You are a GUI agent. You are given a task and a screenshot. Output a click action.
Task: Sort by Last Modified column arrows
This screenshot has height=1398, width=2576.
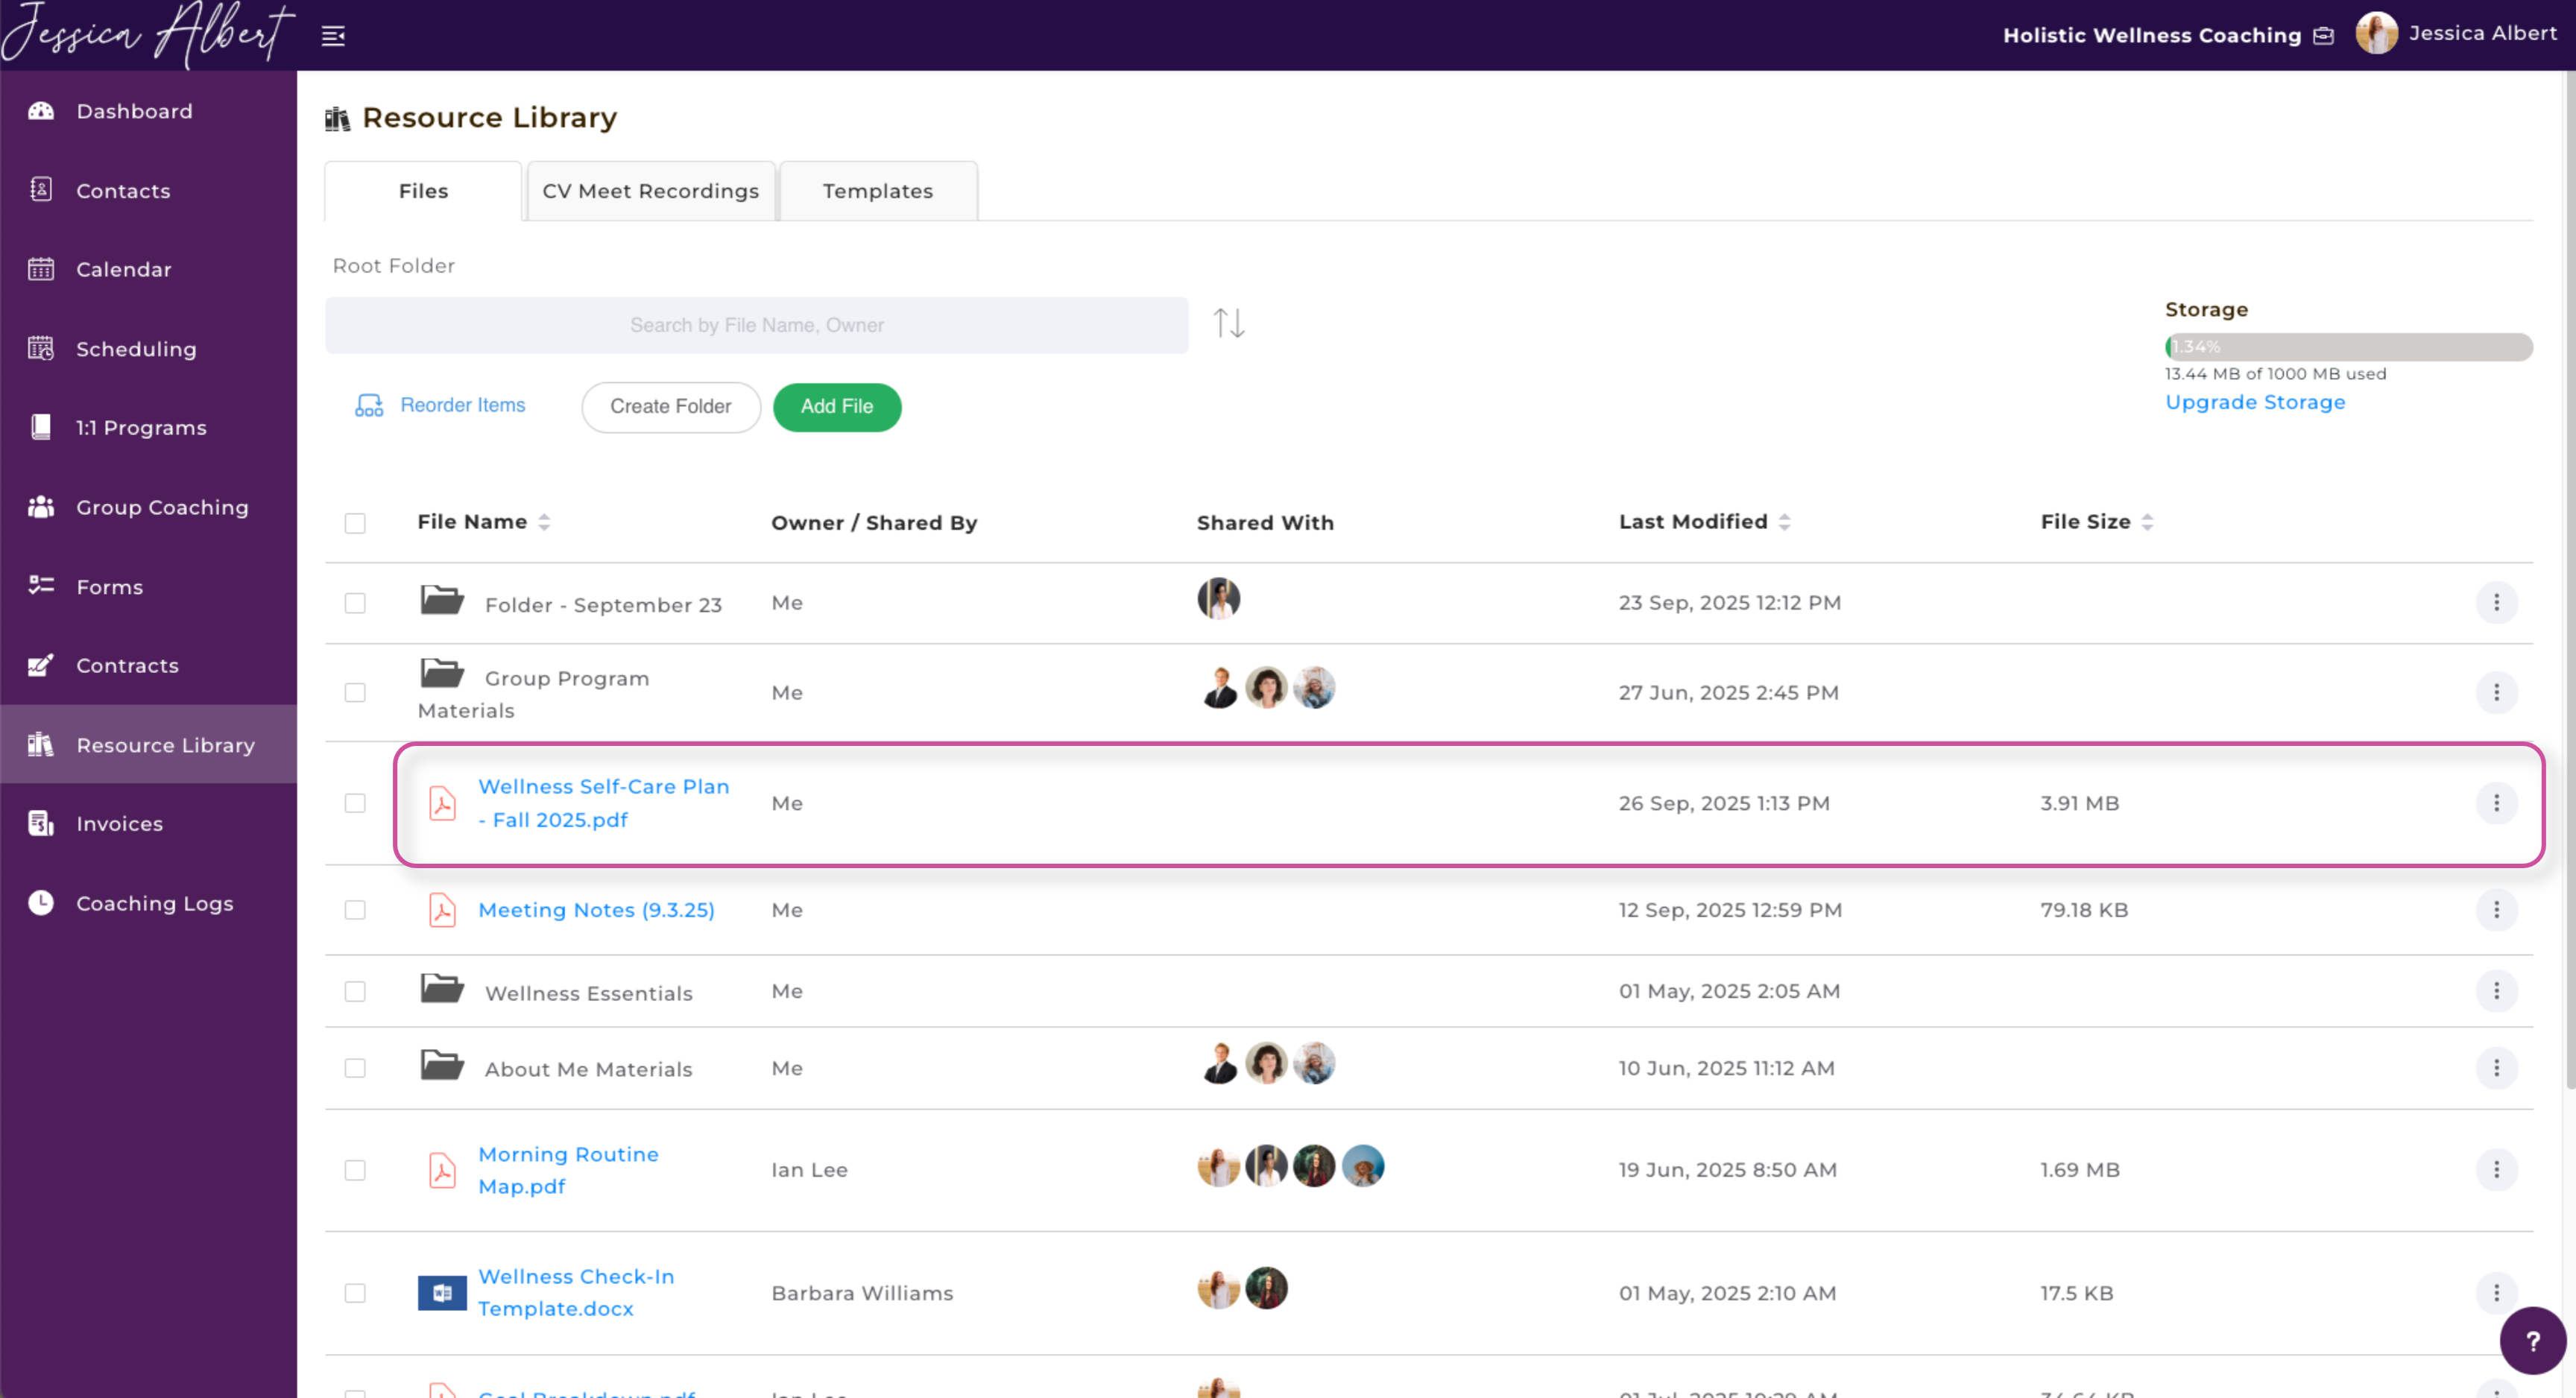point(1784,522)
